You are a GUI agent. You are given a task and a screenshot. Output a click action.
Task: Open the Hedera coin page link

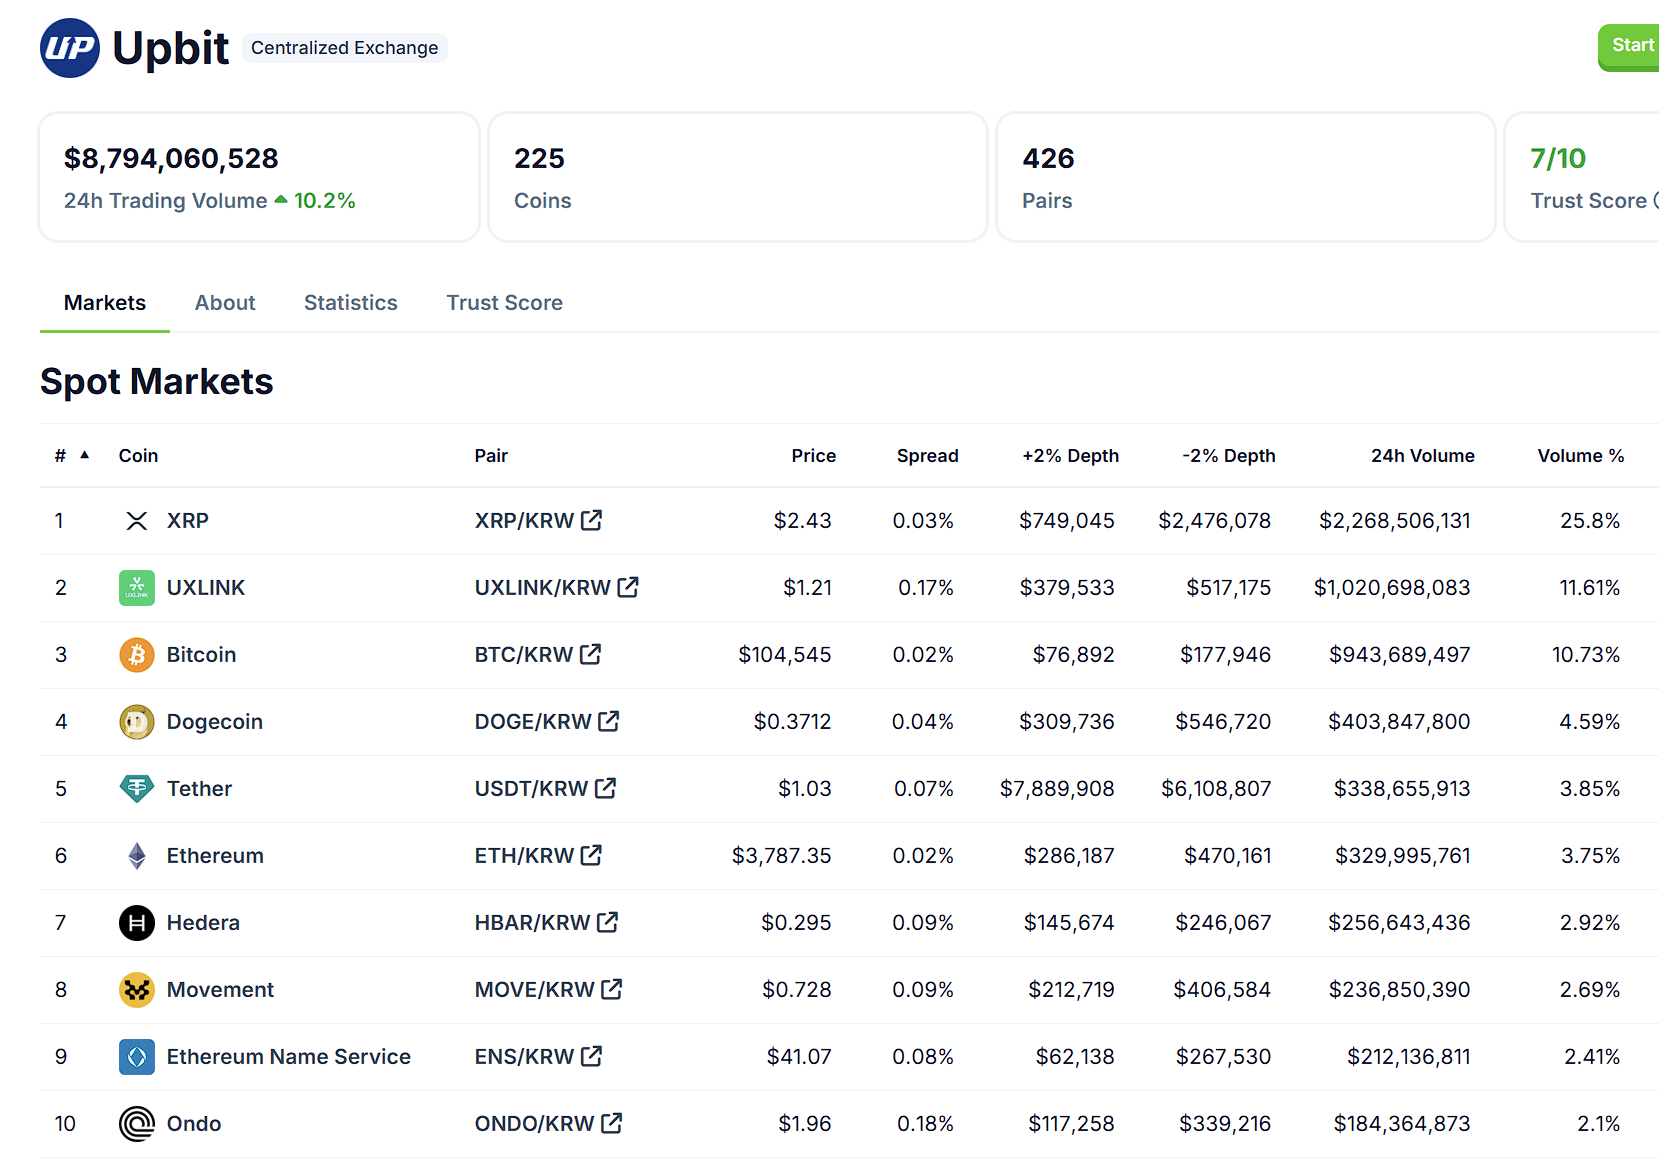(x=204, y=923)
